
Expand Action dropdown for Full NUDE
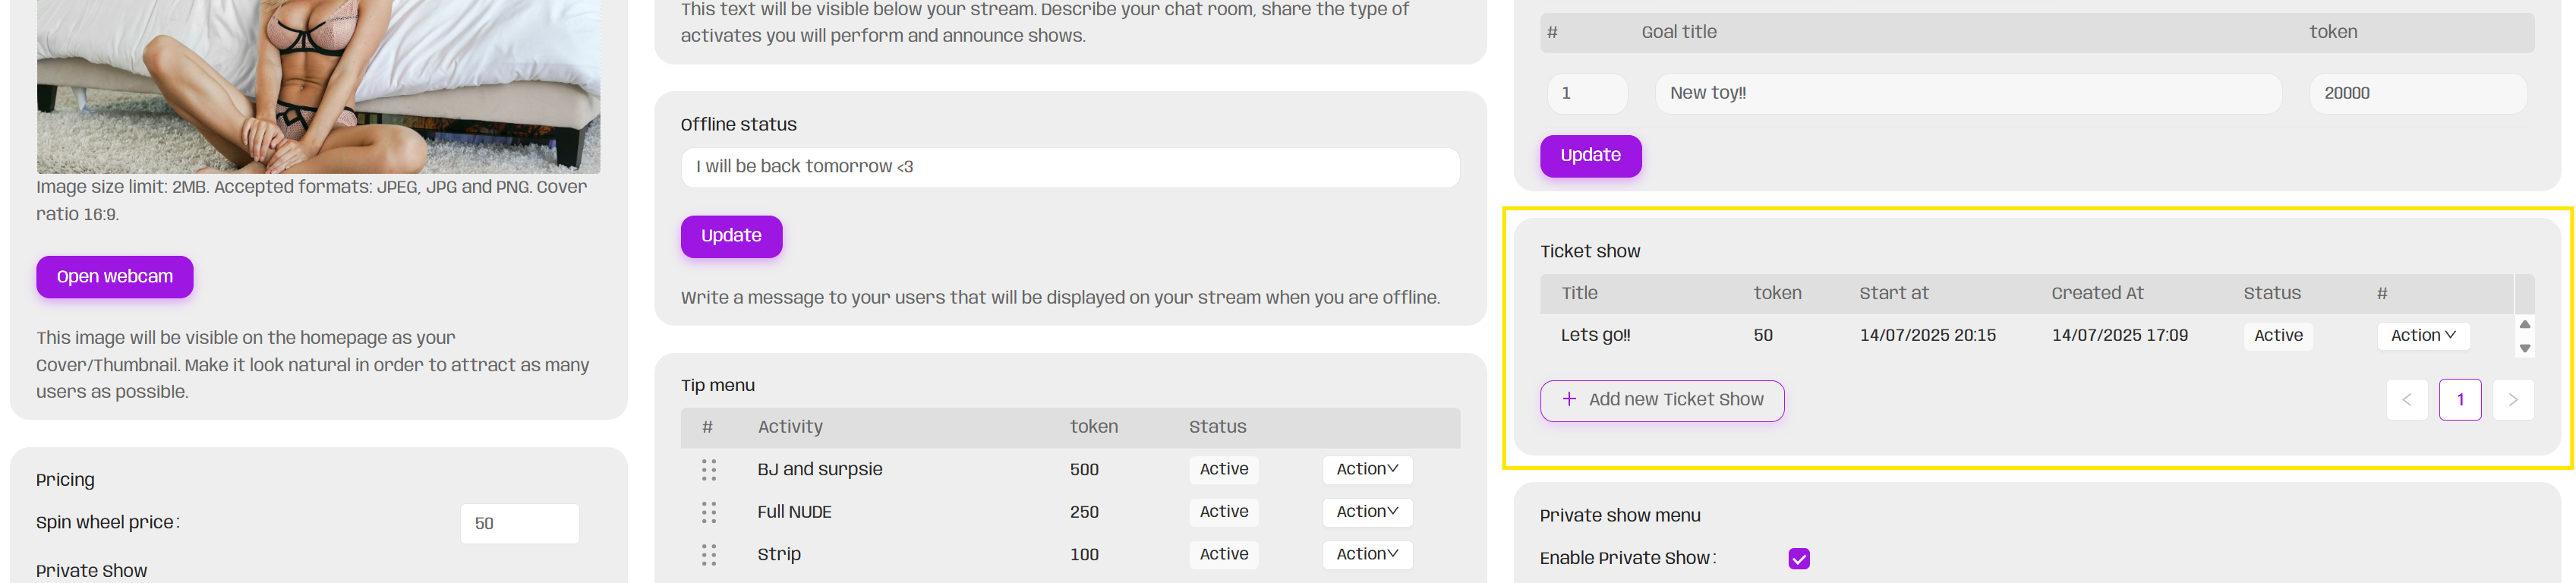(1366, 512)
